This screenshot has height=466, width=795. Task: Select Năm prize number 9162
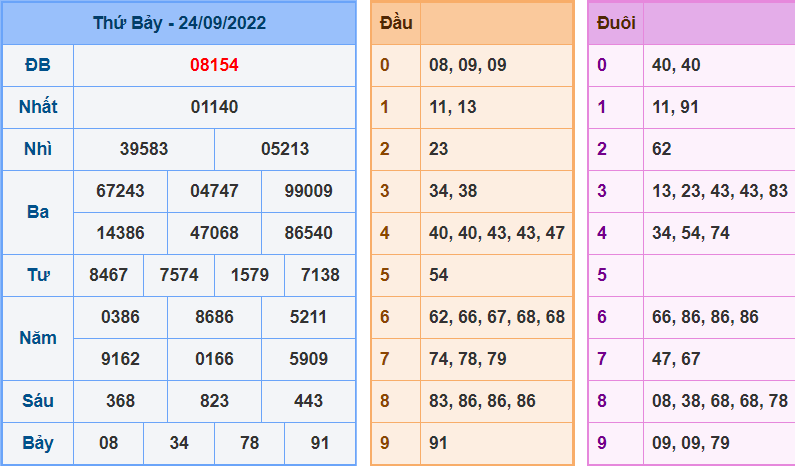[121, 360]
